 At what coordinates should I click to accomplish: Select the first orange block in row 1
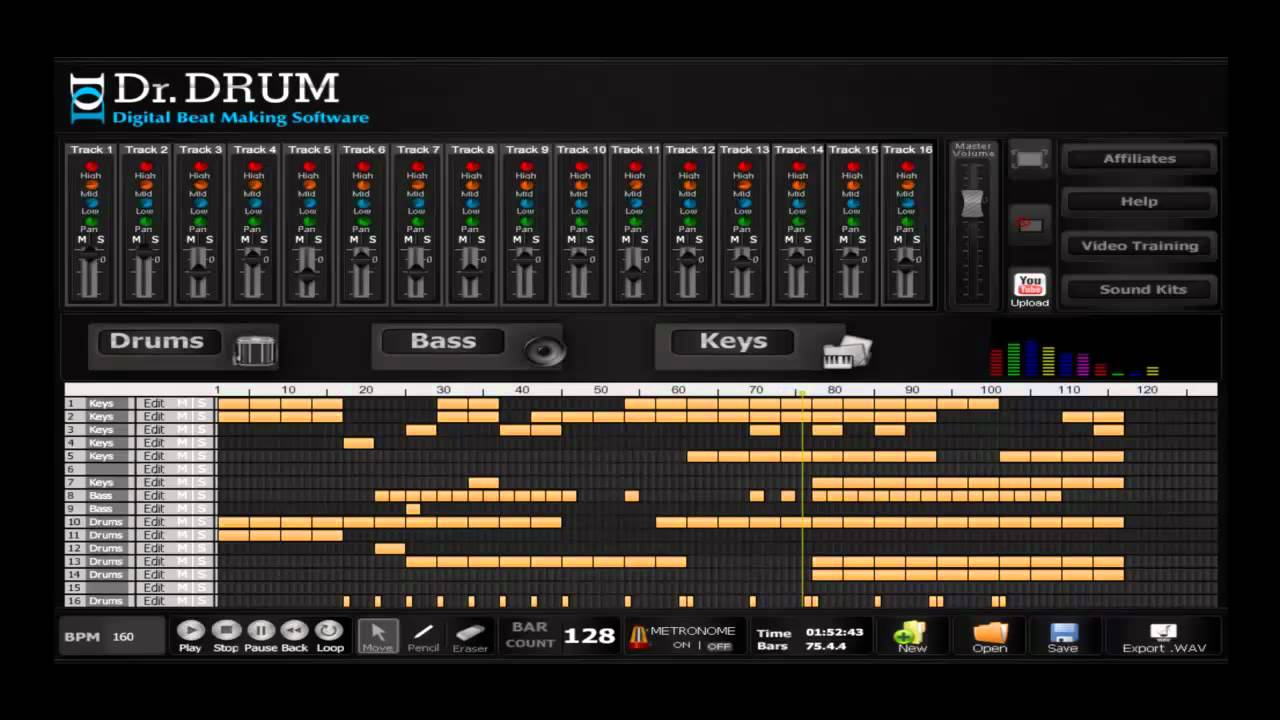[x=234, y=403]
